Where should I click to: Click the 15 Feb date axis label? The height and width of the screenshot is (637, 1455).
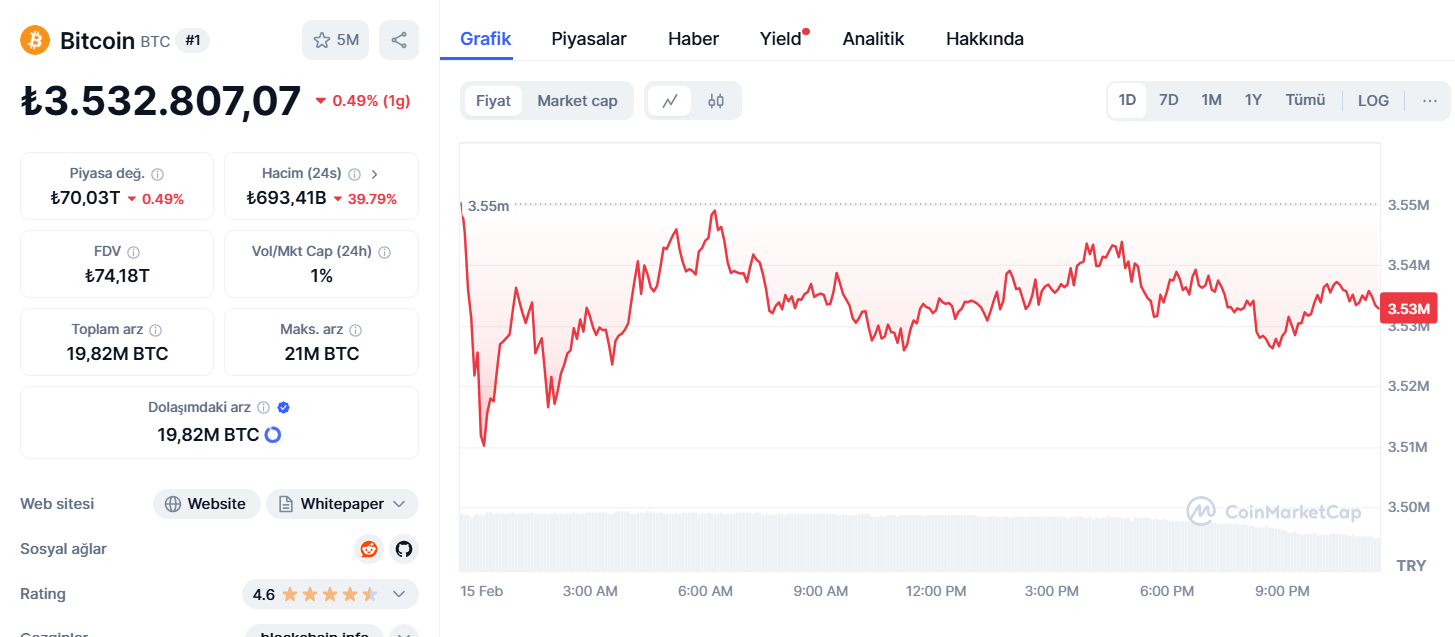click(481, 591)
